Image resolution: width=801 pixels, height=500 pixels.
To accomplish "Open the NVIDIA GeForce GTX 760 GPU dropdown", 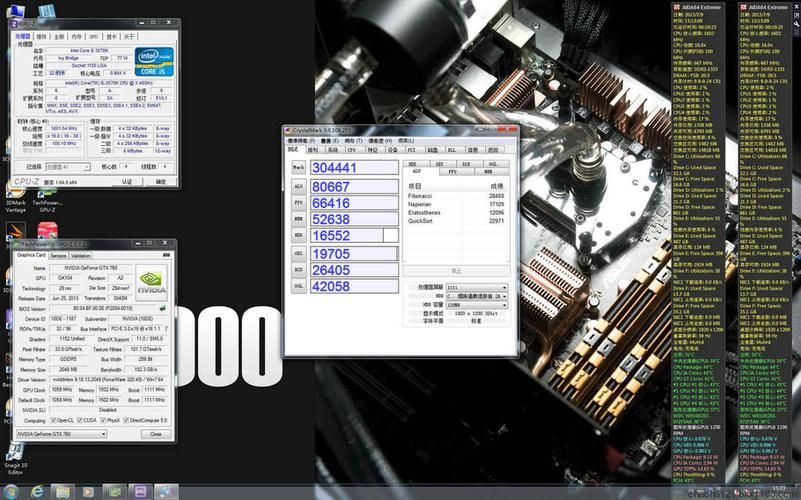I will (61, 434).
